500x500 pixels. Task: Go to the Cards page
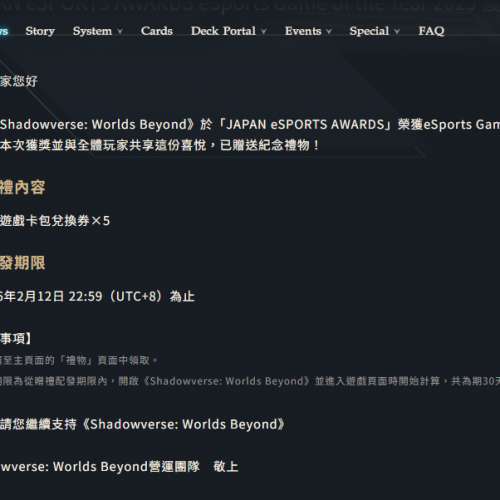click(x=157, y=31)
